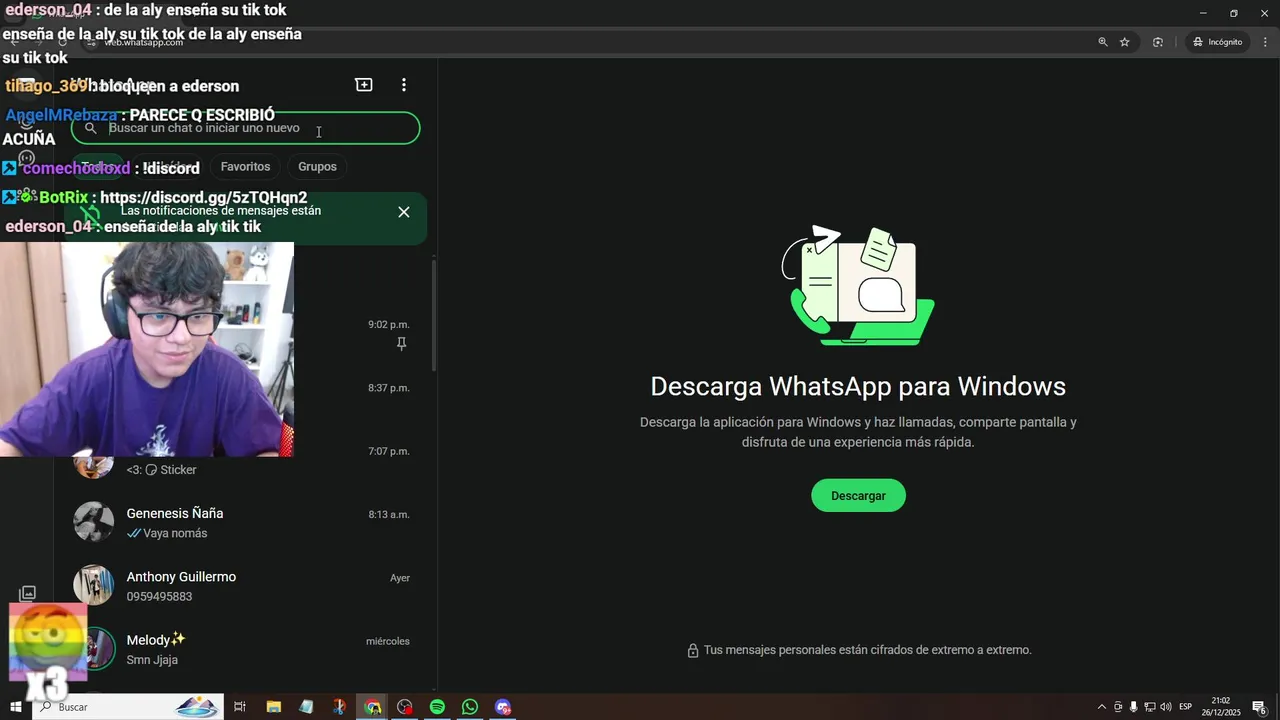Viewport: 1280px width, 720px height.
Task: Click the Google Lens search icon
Action: coord(1158,42)
